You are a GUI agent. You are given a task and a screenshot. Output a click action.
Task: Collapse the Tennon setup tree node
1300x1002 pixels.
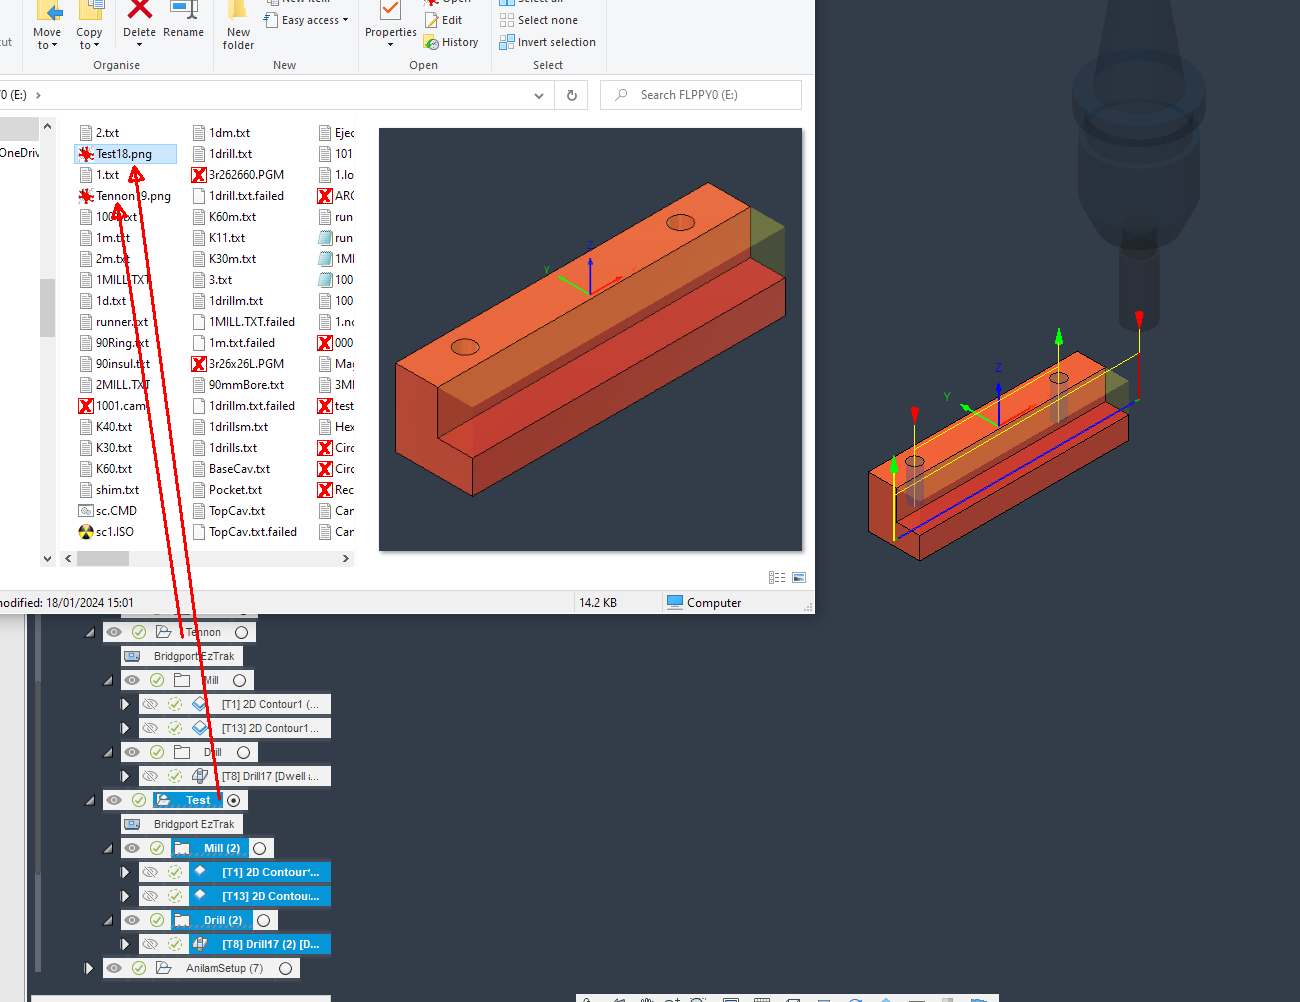coord(90,632)
